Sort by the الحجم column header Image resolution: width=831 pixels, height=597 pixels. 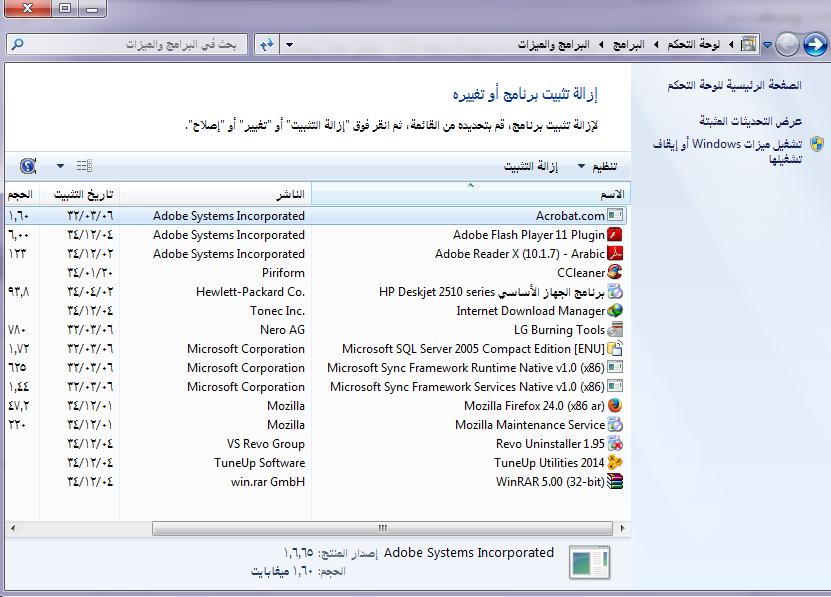[22, 194]
